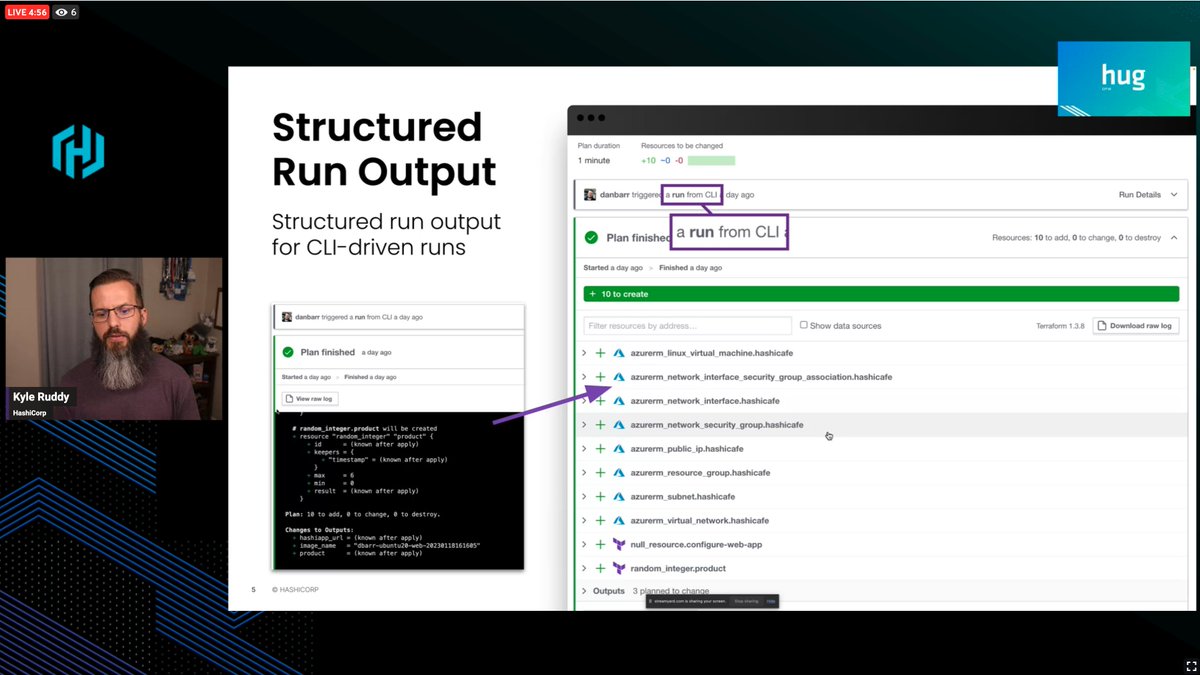Click the azurerm_resource_group.hashicafe resource name
The width and height of the screenshot is (1200, 675).
pyautogui.click(x=700, y=473)
